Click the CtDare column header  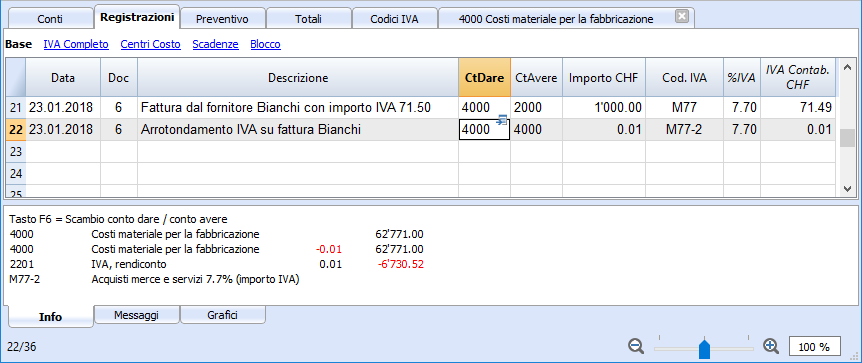(x=484, y=78)
